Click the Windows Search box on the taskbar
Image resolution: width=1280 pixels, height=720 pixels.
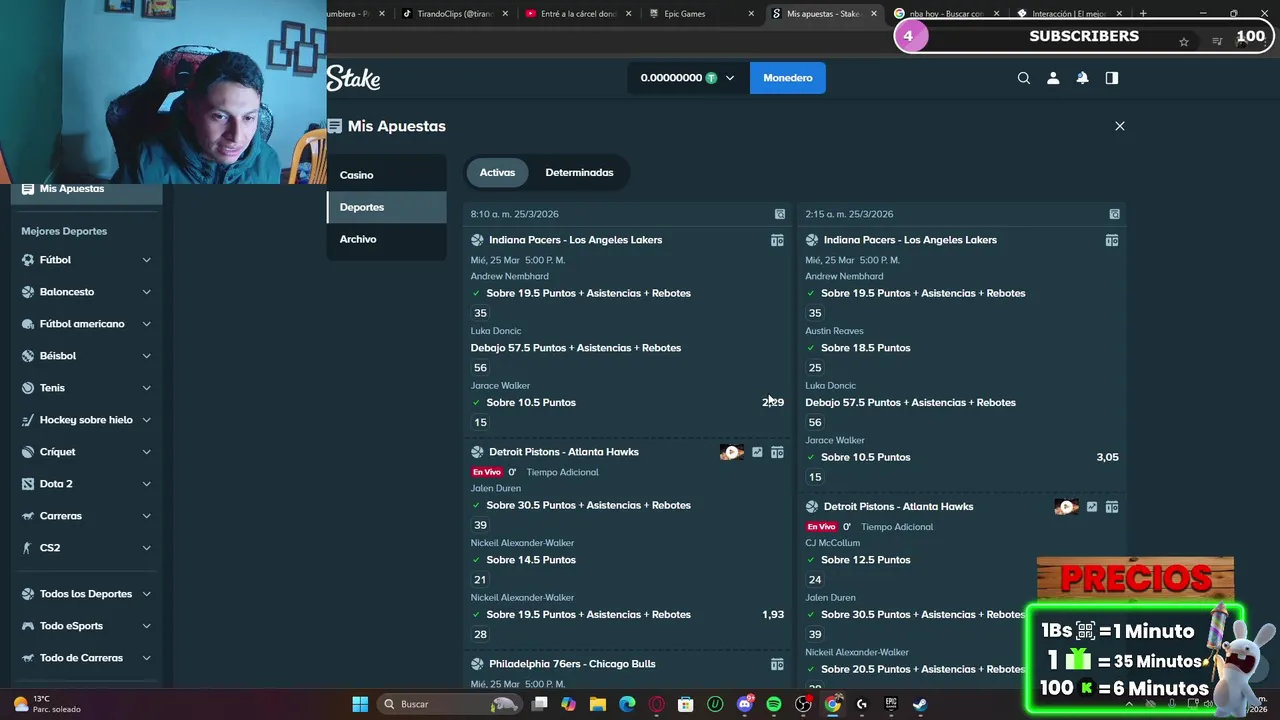[x=450, y=704]
